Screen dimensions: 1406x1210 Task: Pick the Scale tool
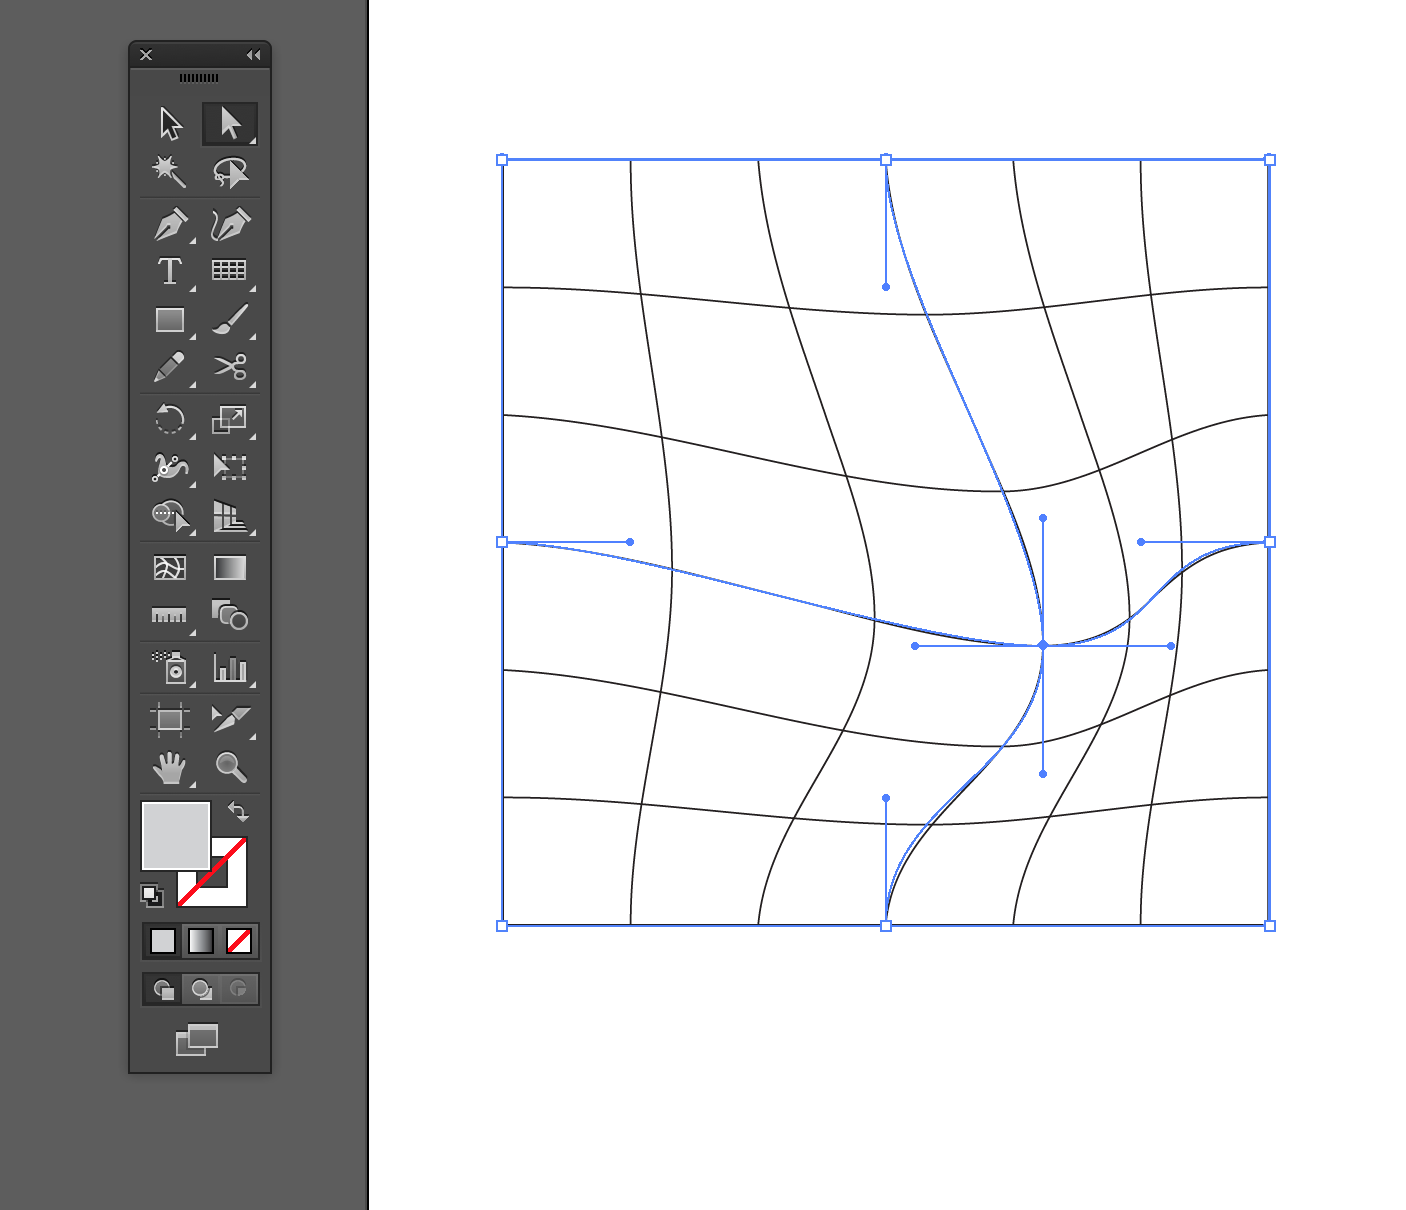coord(230,419)
